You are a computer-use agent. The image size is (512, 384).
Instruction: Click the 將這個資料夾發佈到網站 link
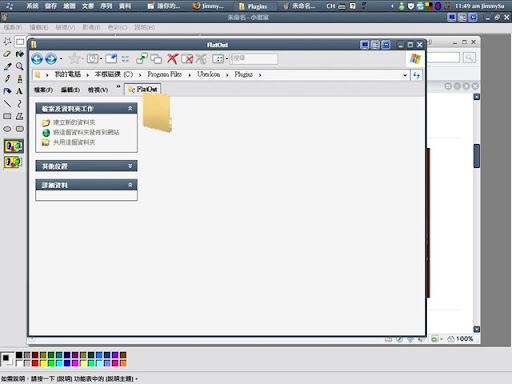(86, 132)
